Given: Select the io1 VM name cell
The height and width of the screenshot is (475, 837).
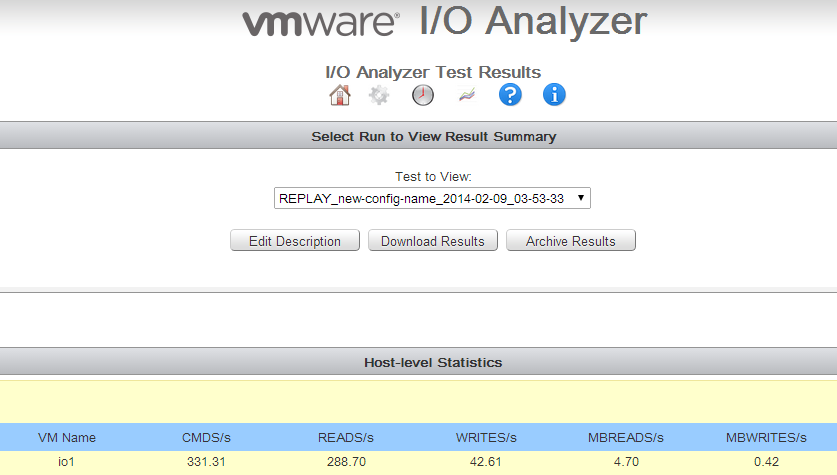Looking at the screenshot, I should 66,462.
